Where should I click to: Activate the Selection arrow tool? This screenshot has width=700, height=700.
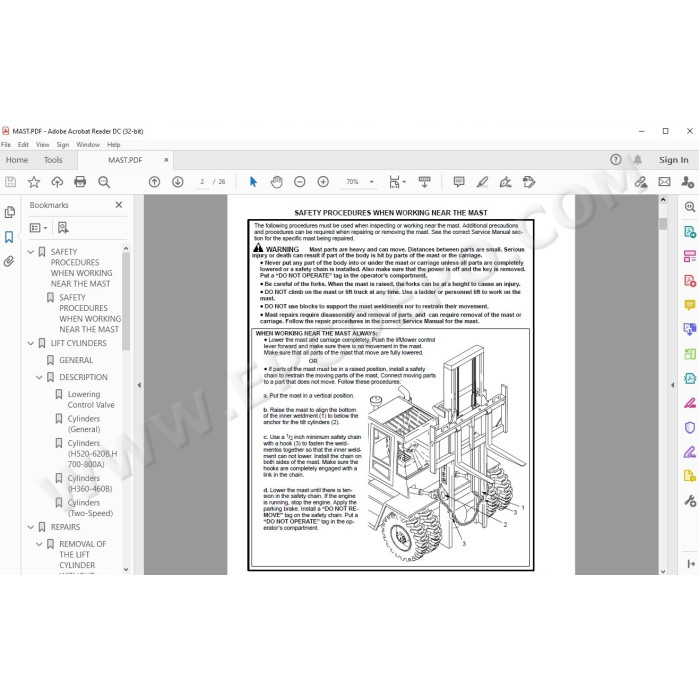pos(253,182)
